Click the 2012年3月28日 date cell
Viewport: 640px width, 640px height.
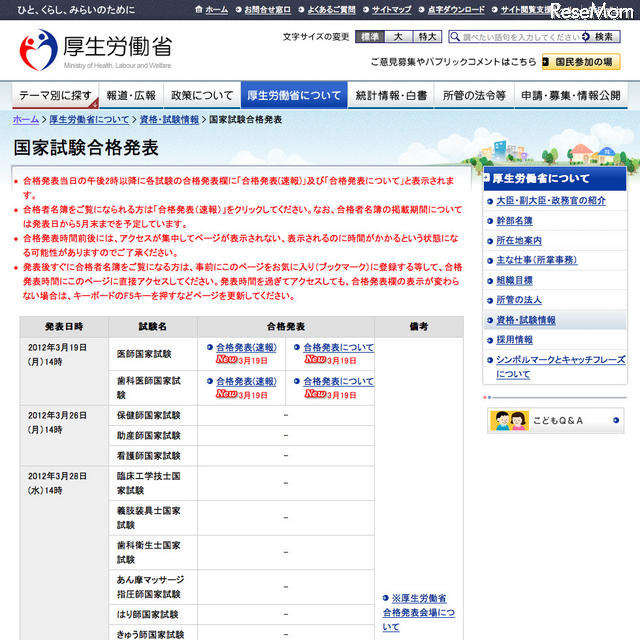64,553
